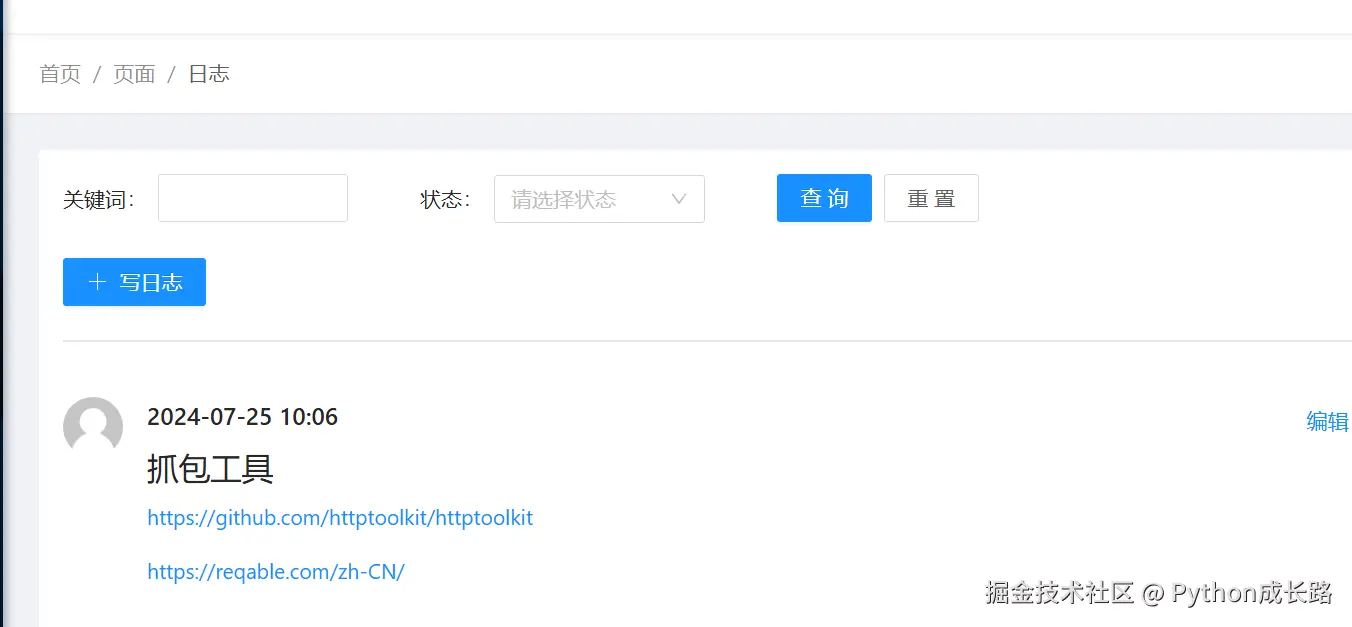Image resolution: width=1352 pixels, height=627 pixels.
Task: Click the blue 查询 search button
Action: (824, 198)
